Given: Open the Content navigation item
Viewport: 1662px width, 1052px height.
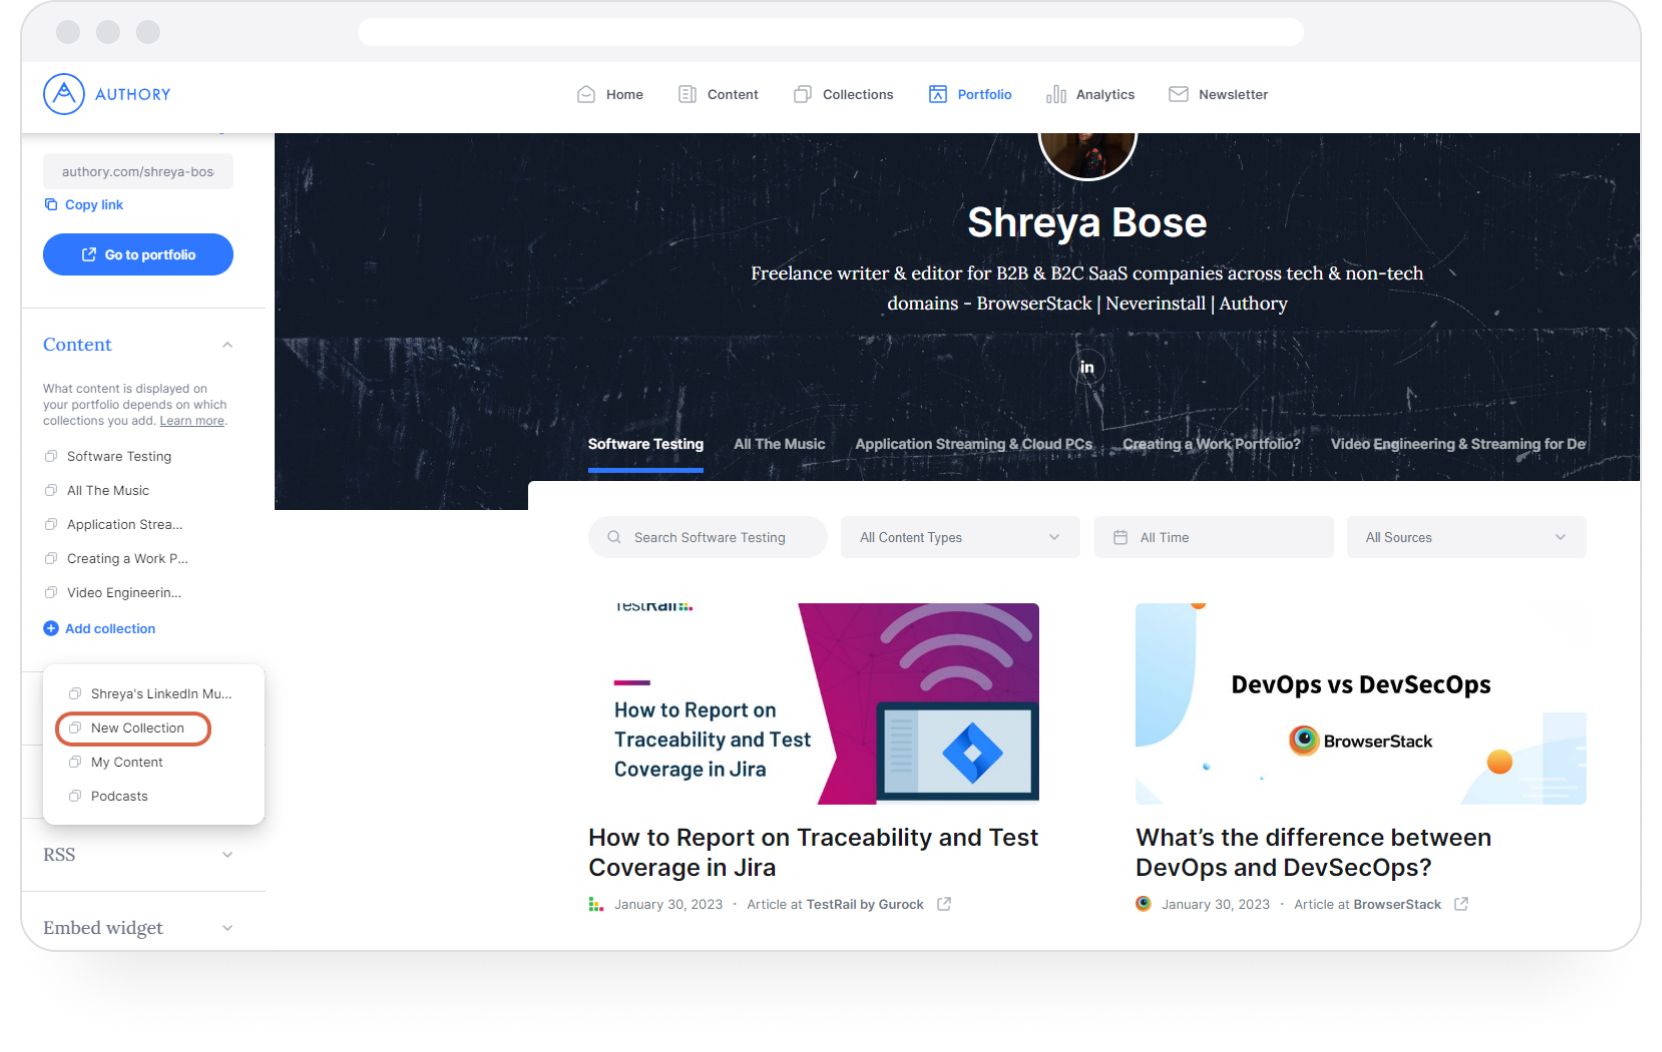Looking at the screenshot, I should pos(718,94).
